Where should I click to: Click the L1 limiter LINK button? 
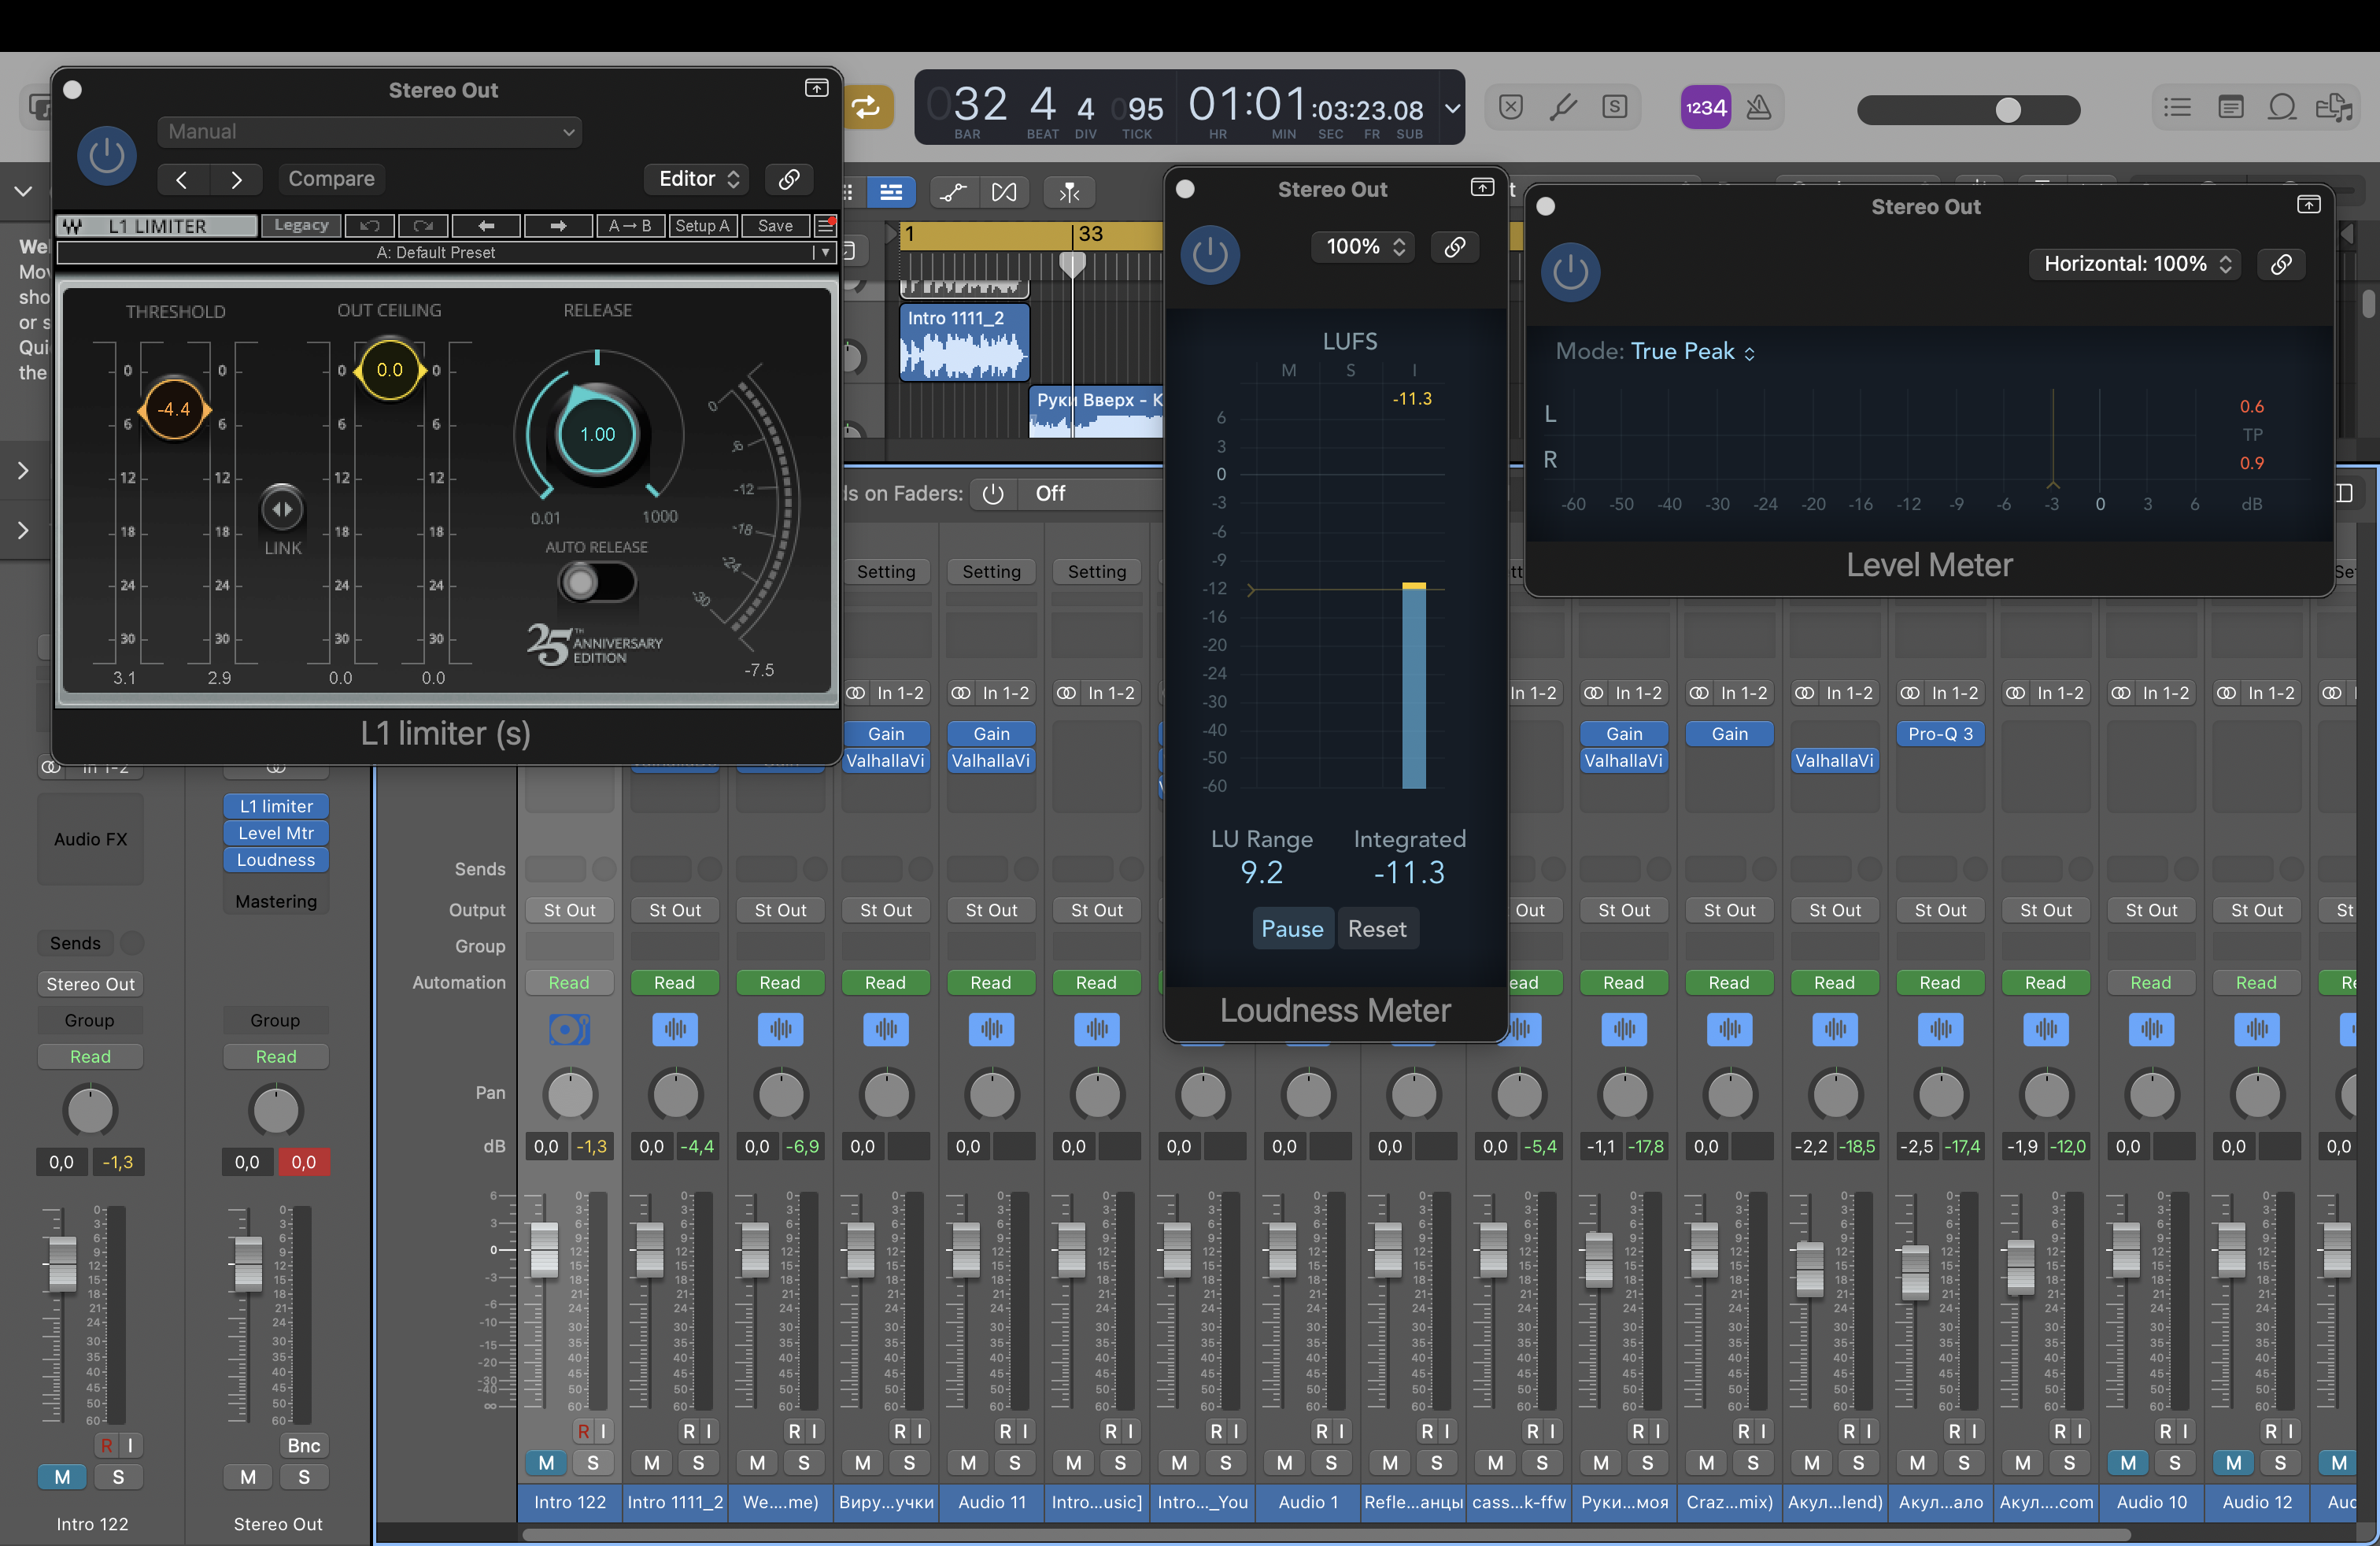(x=283, y=510)
